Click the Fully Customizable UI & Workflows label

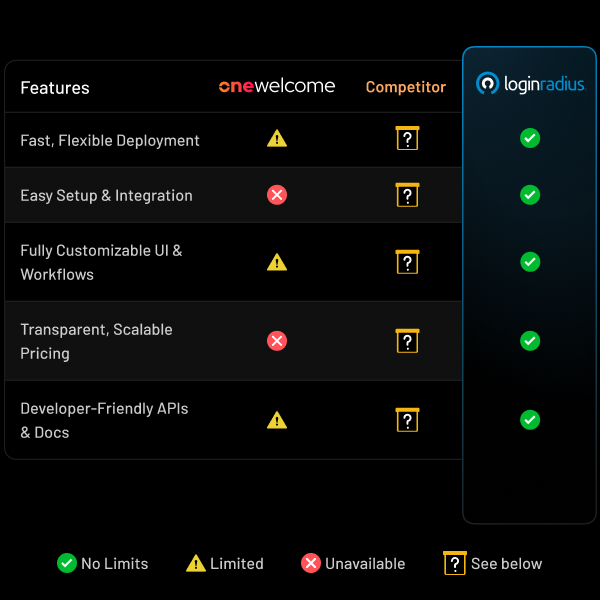(101, 262)
